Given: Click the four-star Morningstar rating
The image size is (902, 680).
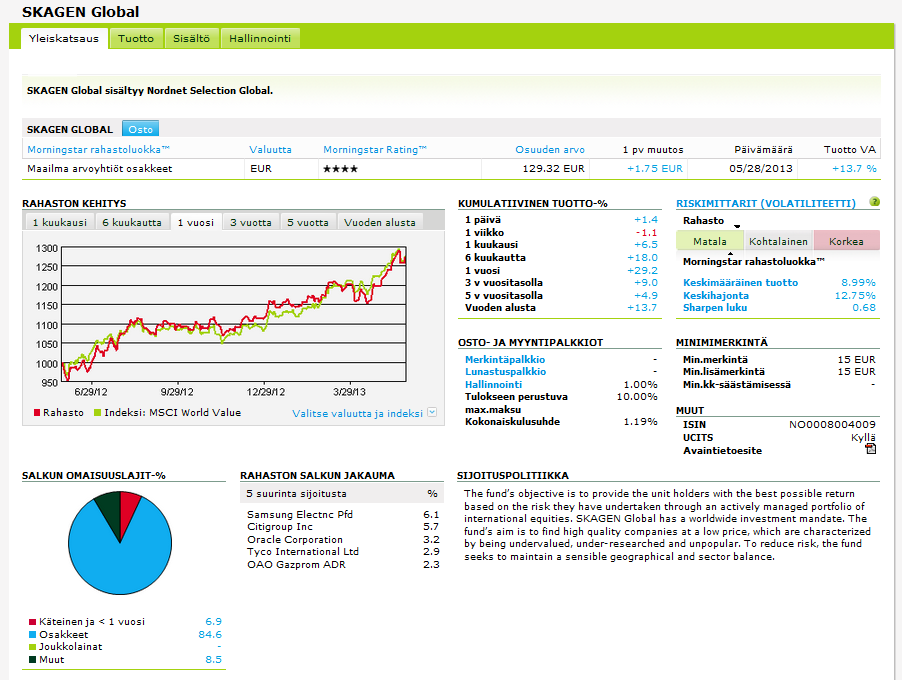Looking at the screenshot, I should click(x=340, y=169).
